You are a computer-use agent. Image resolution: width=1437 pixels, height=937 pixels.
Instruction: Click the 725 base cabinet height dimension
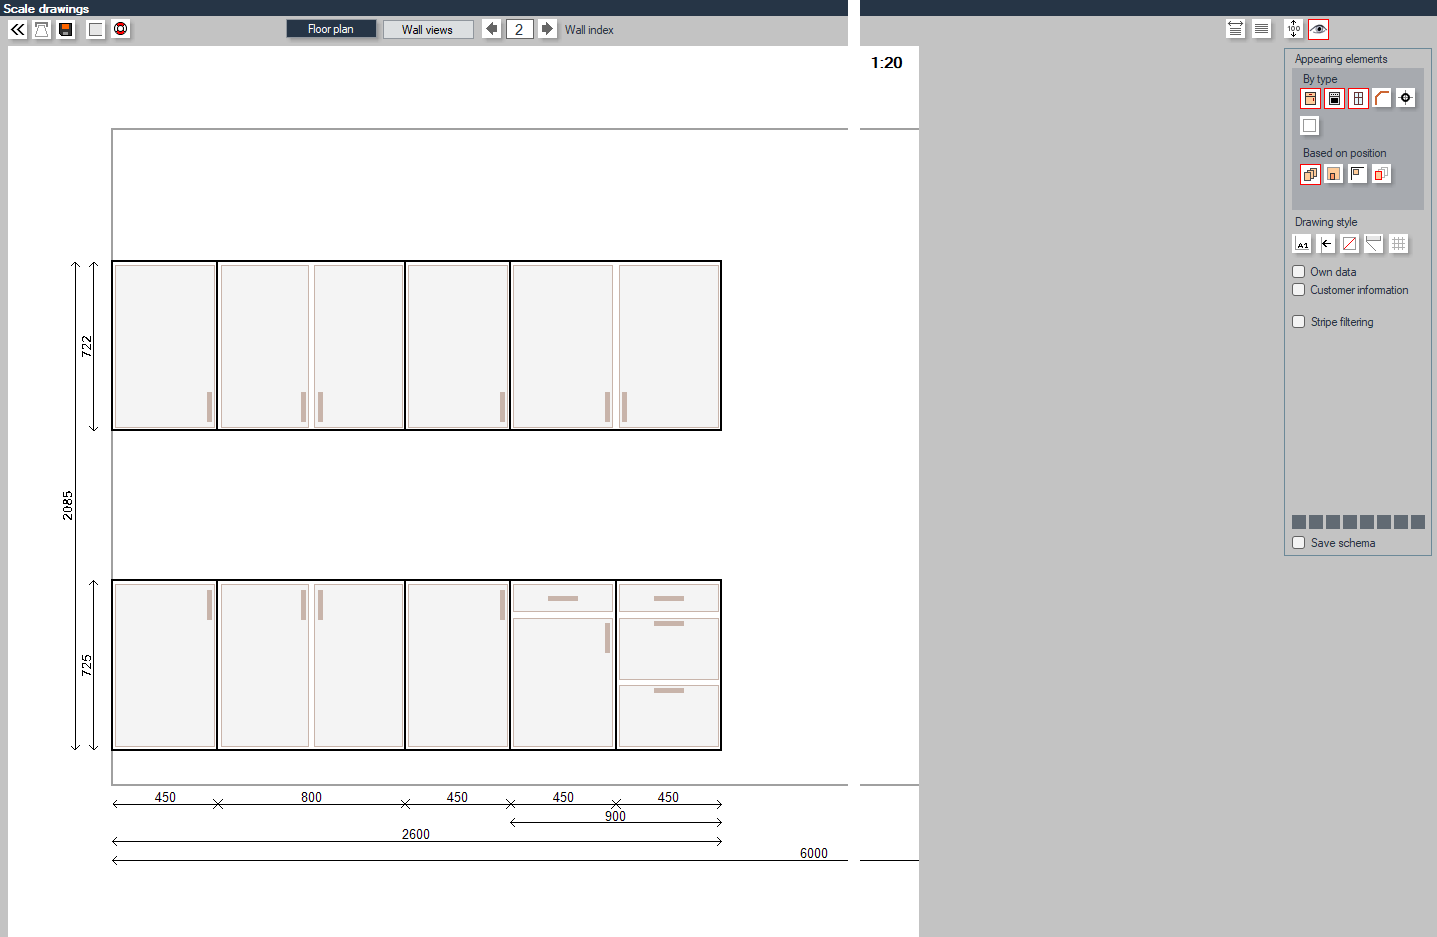click(87, 665)
